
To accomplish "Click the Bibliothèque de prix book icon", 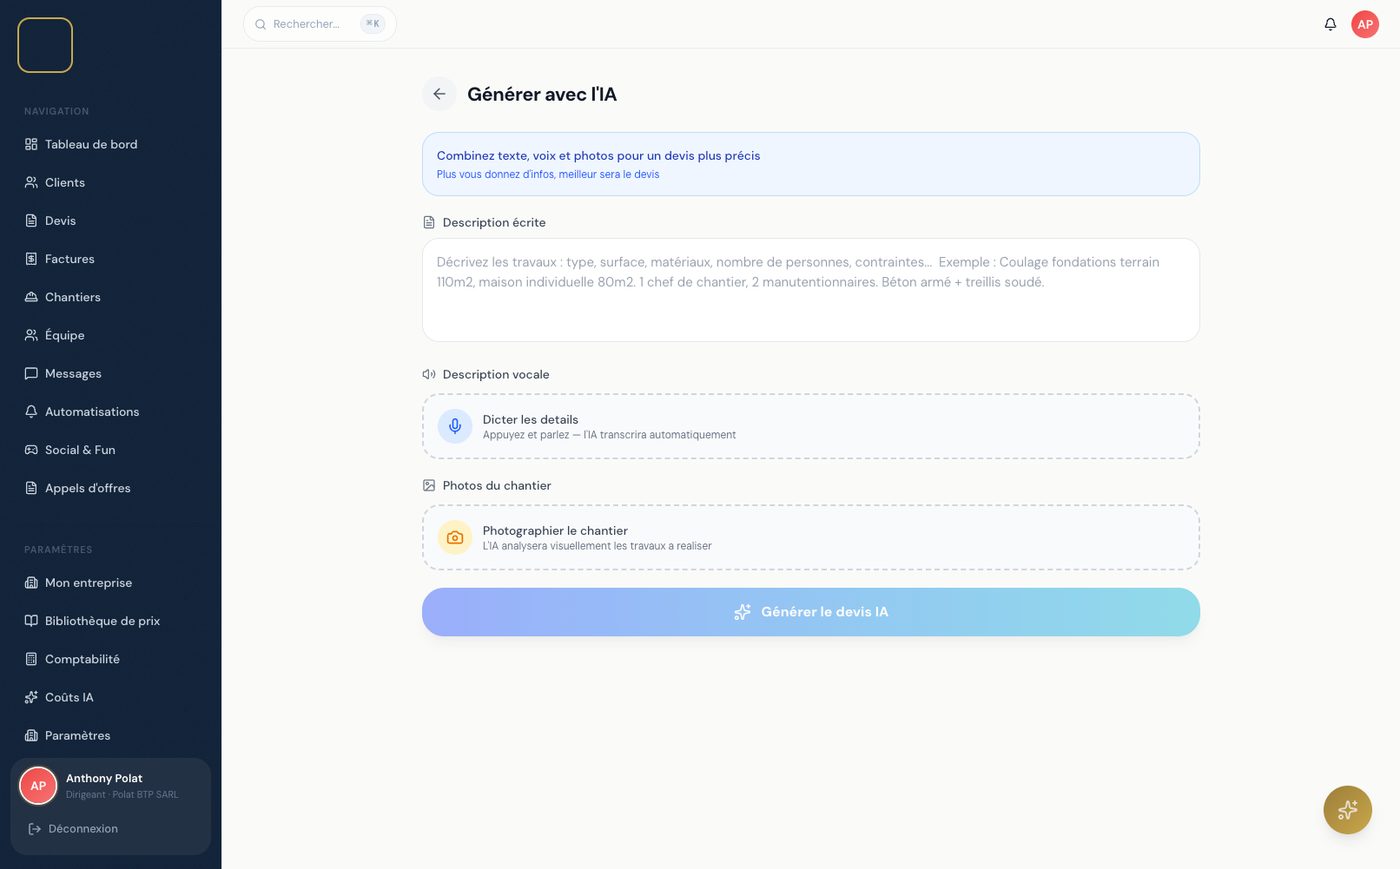I will (x=31, y=621).
